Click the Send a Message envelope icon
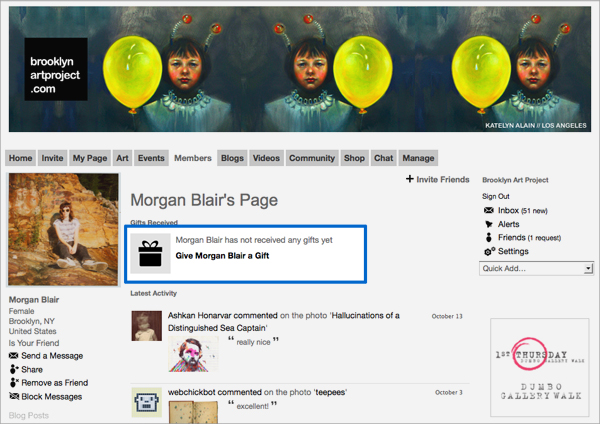The height and width of the screenshot is (424, 600). (13, 356)
